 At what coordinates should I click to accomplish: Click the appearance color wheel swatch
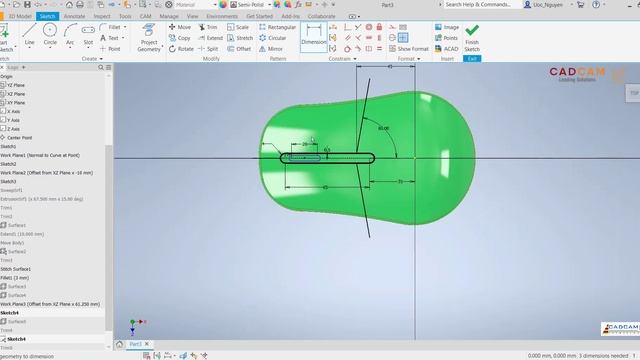click(223, 4)
